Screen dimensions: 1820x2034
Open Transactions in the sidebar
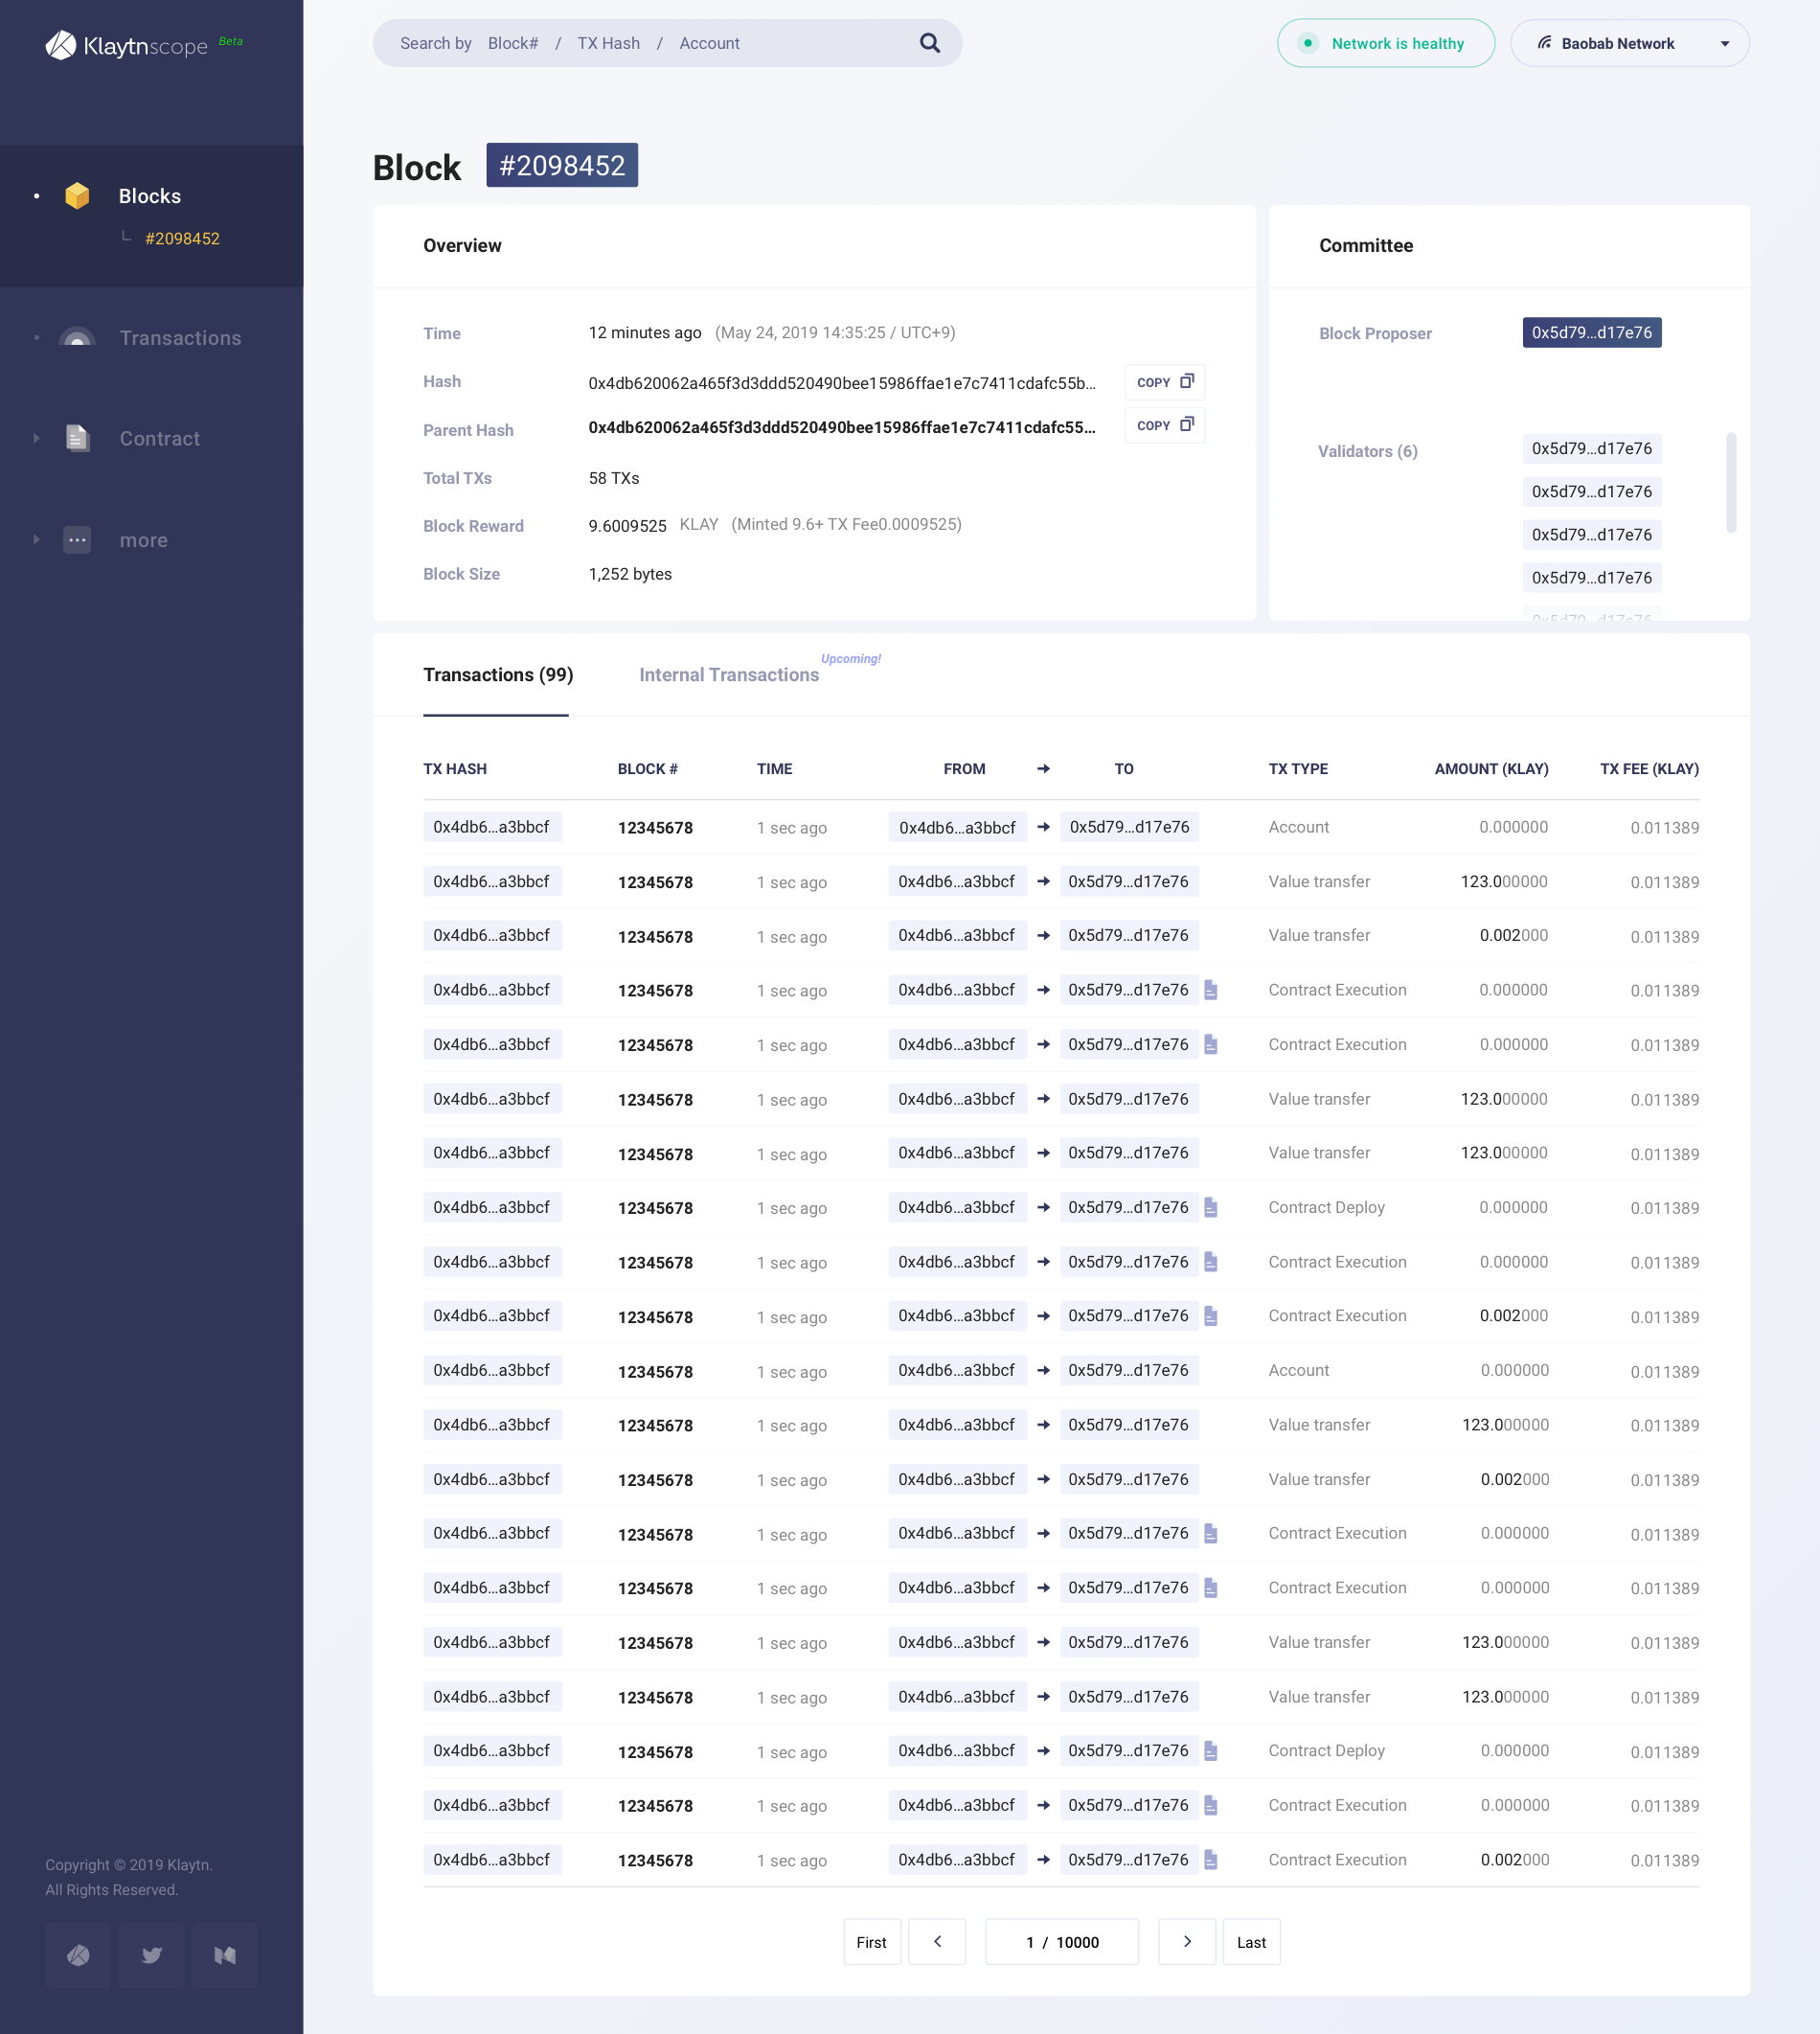180,338
